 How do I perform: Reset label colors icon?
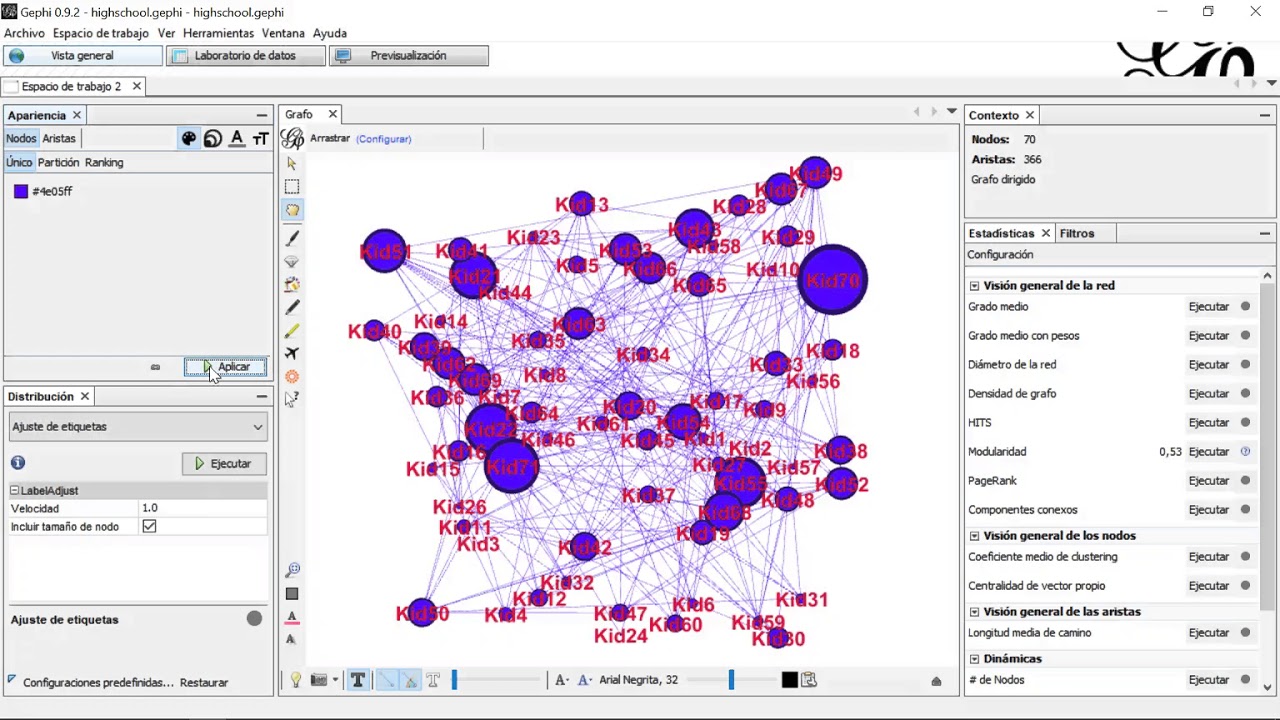coord(292,617)
